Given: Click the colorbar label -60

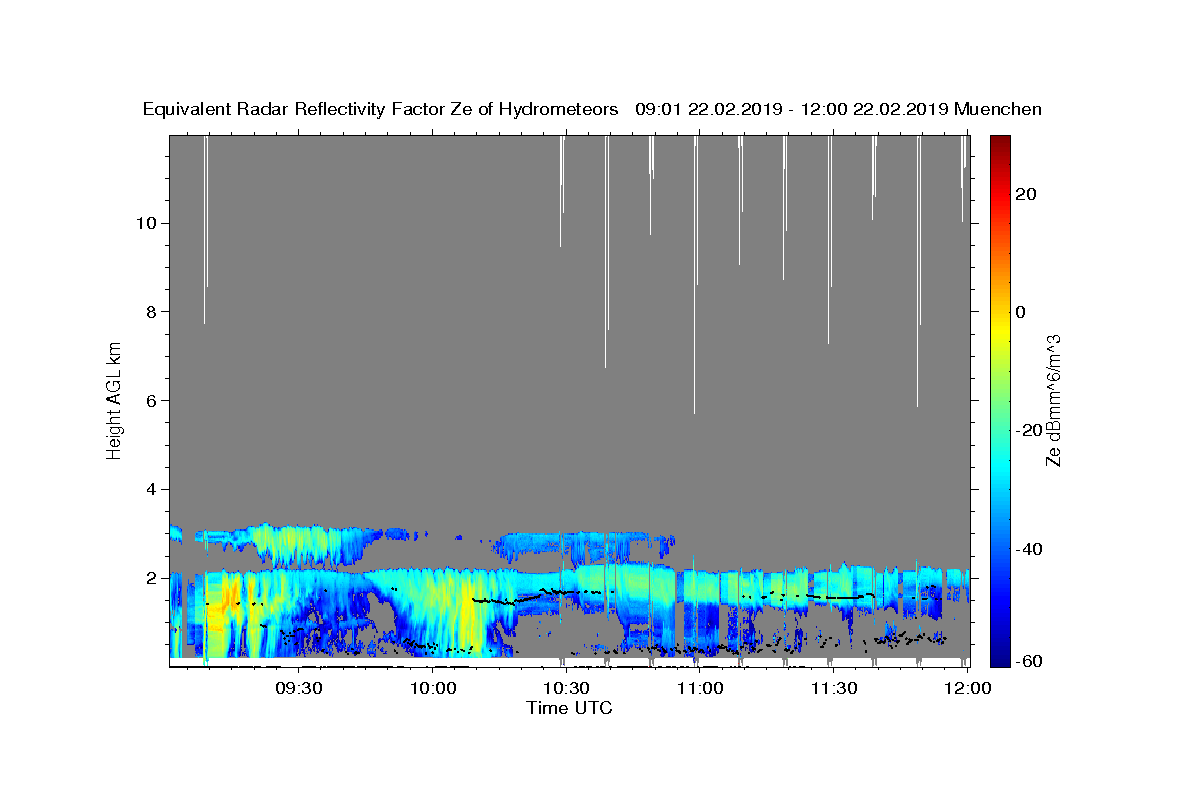Looking at the screenshot, I should tap(1029, 661).
